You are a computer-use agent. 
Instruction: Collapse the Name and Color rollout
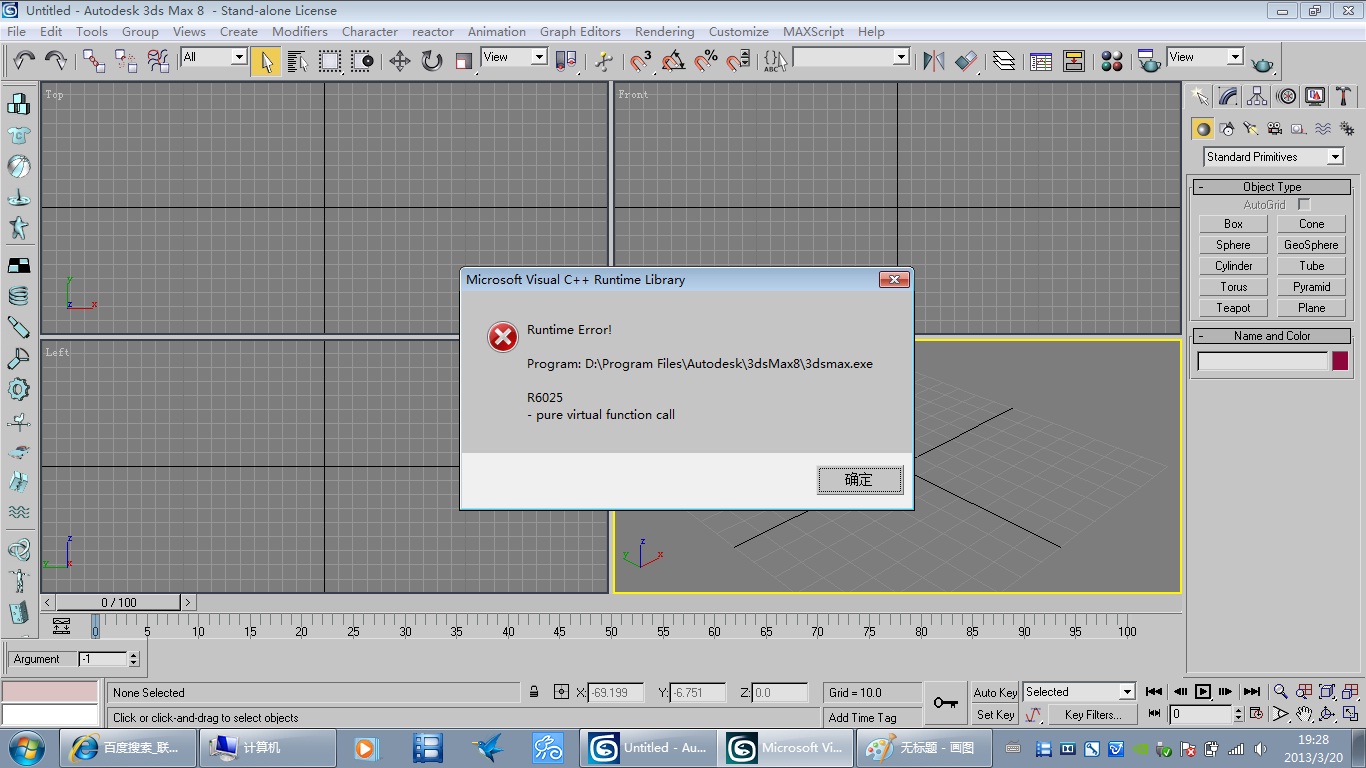click(x=1272, y=336)
